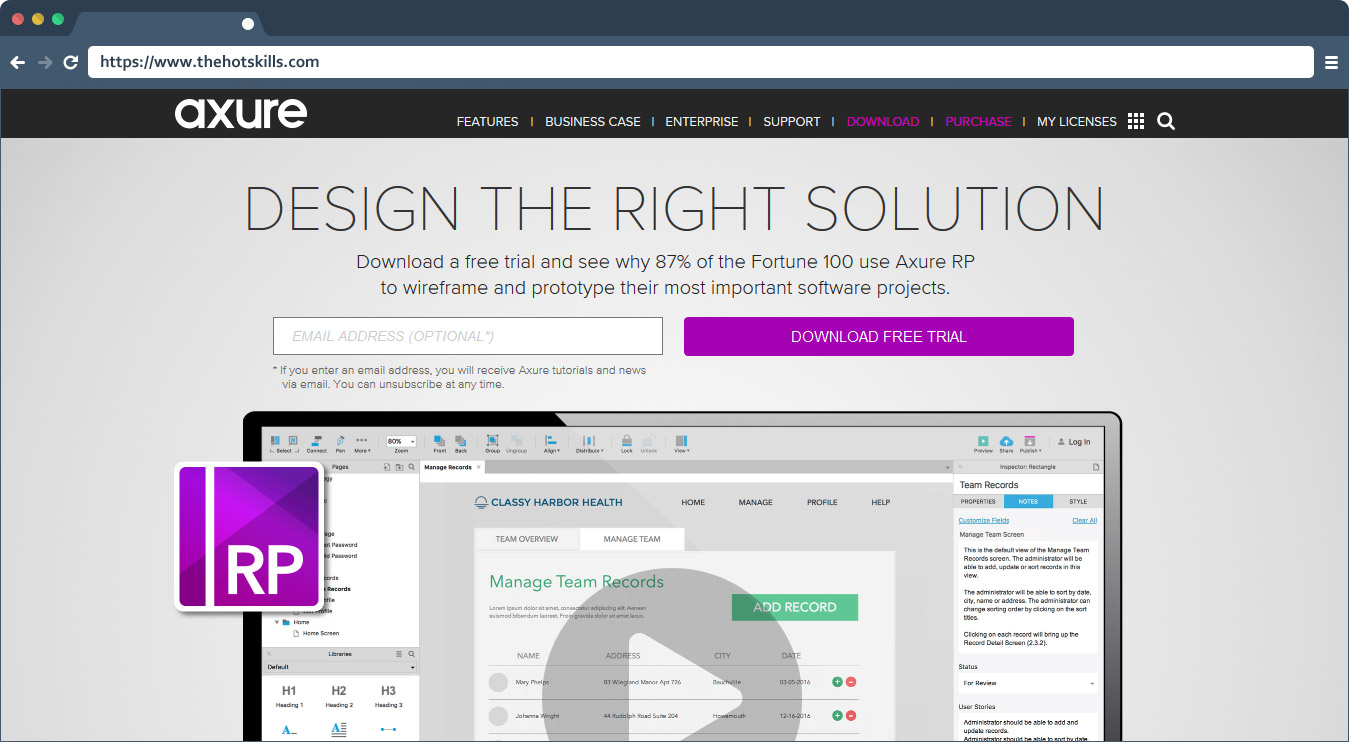
Task: Search pages magnifier icon
Action: pyautogui.click(x=411, y=467)
